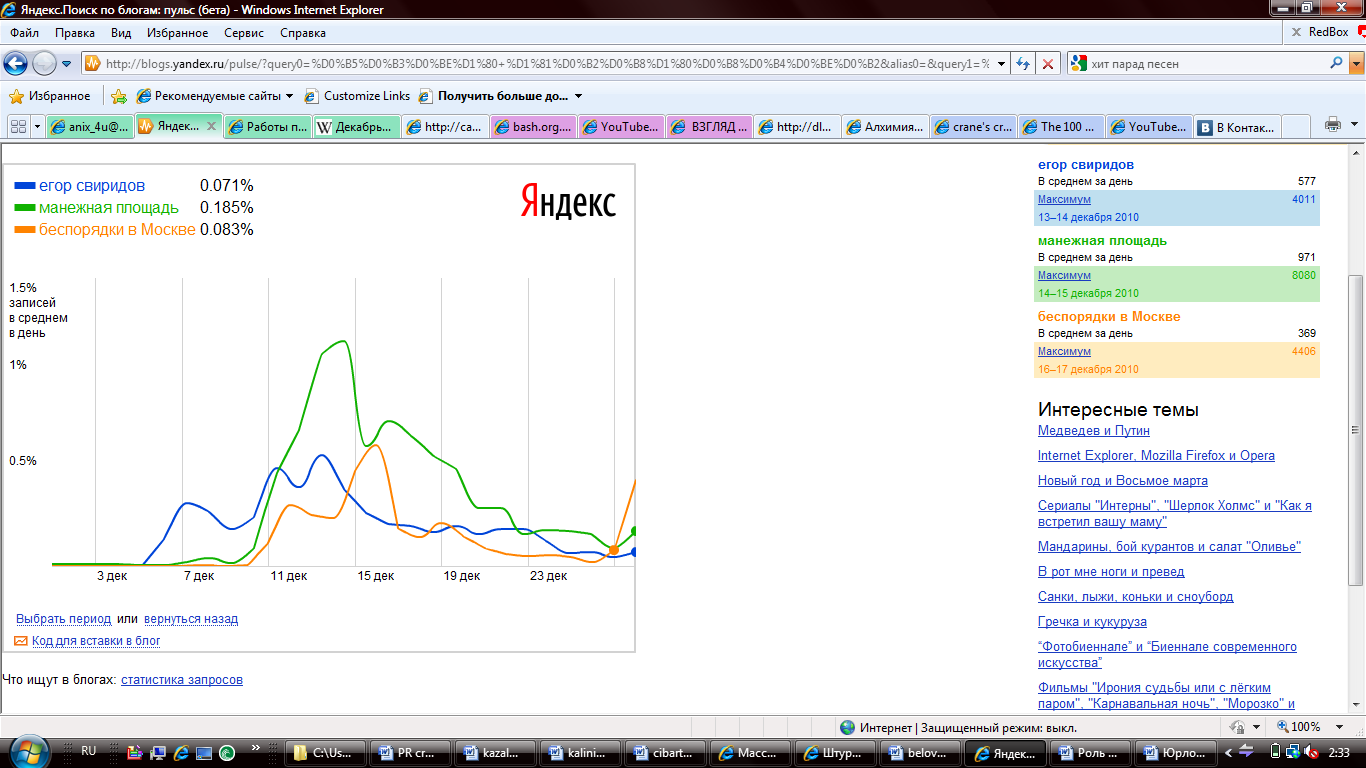1366x768 pixels.
Task: Click the volume muted tray icon
Action: point(1311,752)
